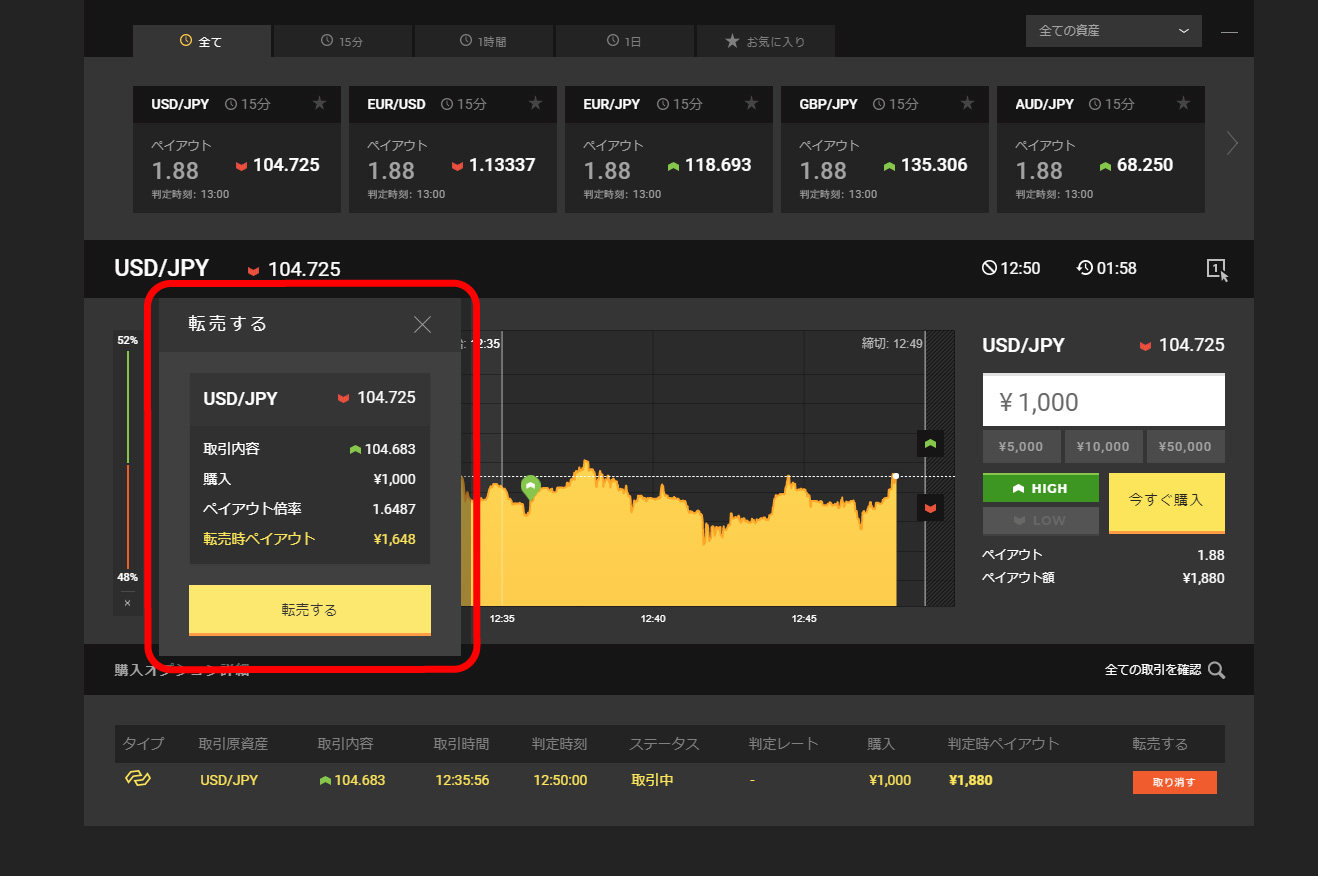Click the countdown timer icon by 01:58
The height and width of the screenshot is (876, 1318).
click(x=1085, y=268)
